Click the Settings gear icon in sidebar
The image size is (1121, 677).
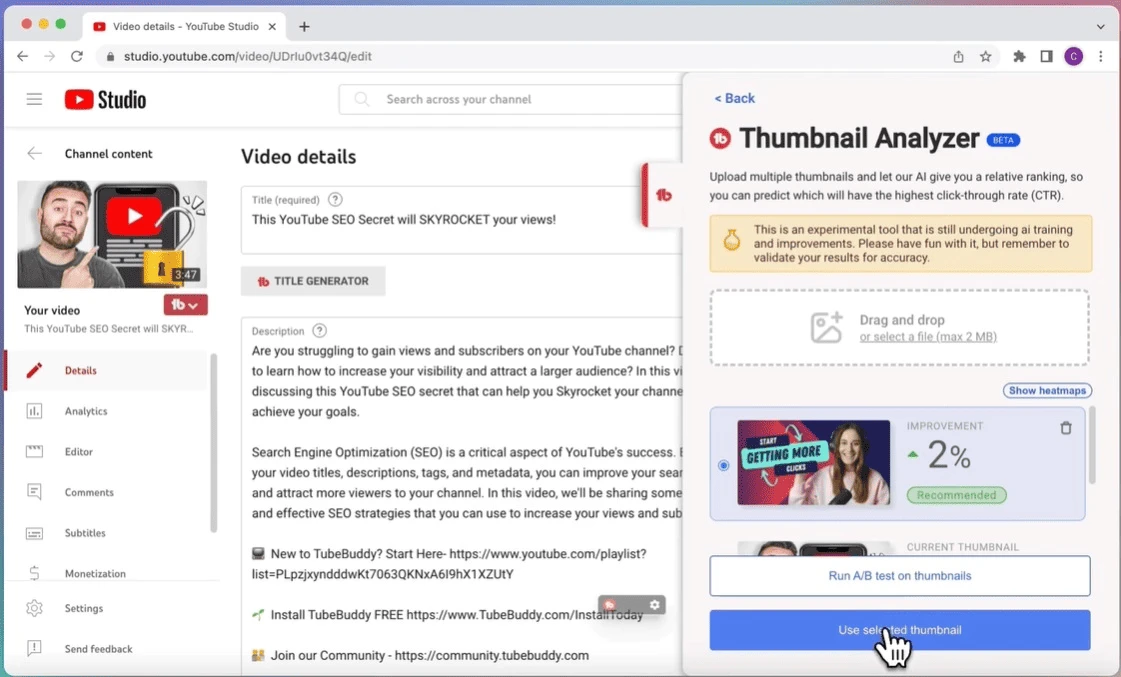point(34,608)
